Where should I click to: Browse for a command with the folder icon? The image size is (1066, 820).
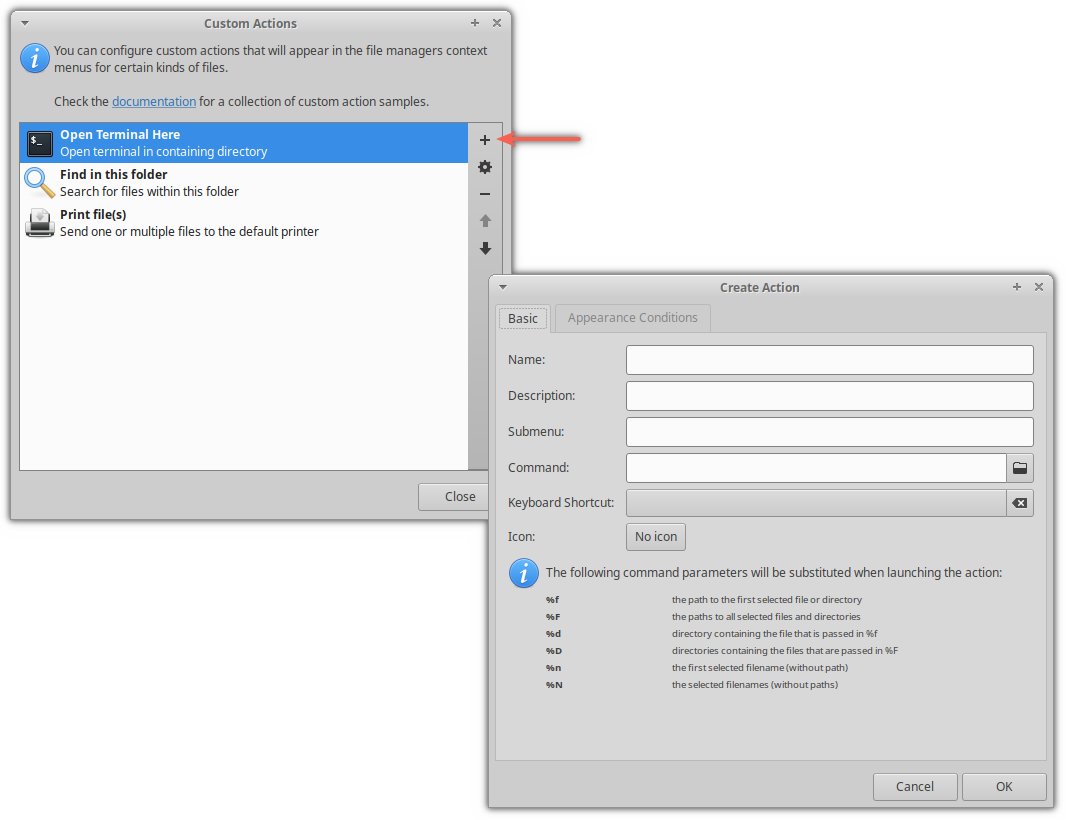(x=1020, y=467)
